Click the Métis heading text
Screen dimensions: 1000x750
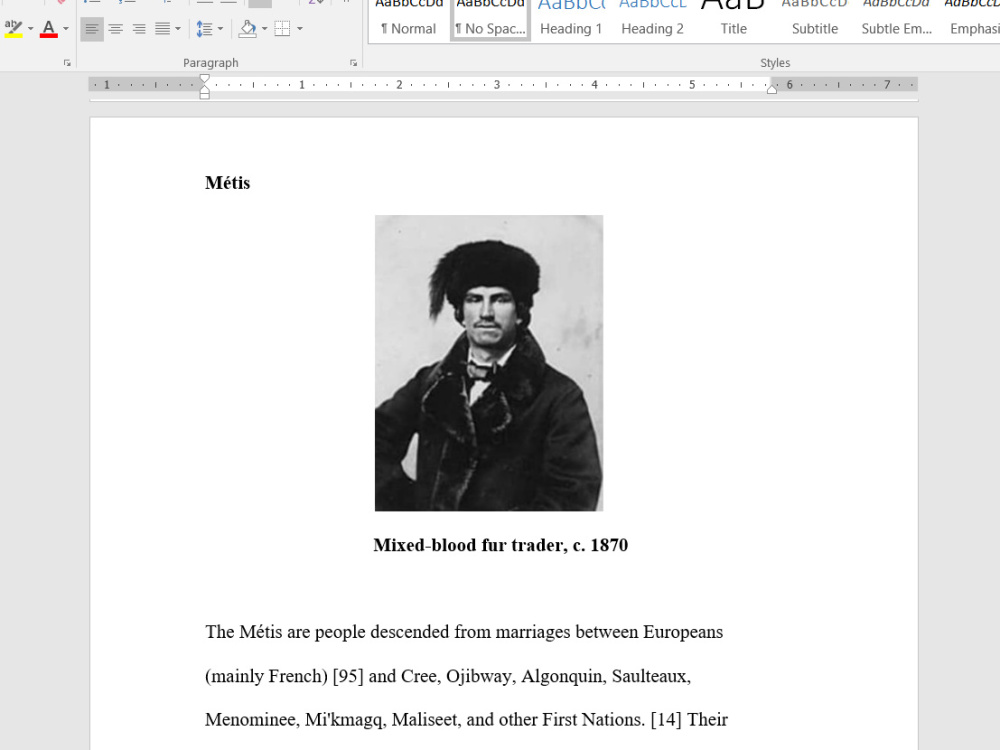[228, 183]
